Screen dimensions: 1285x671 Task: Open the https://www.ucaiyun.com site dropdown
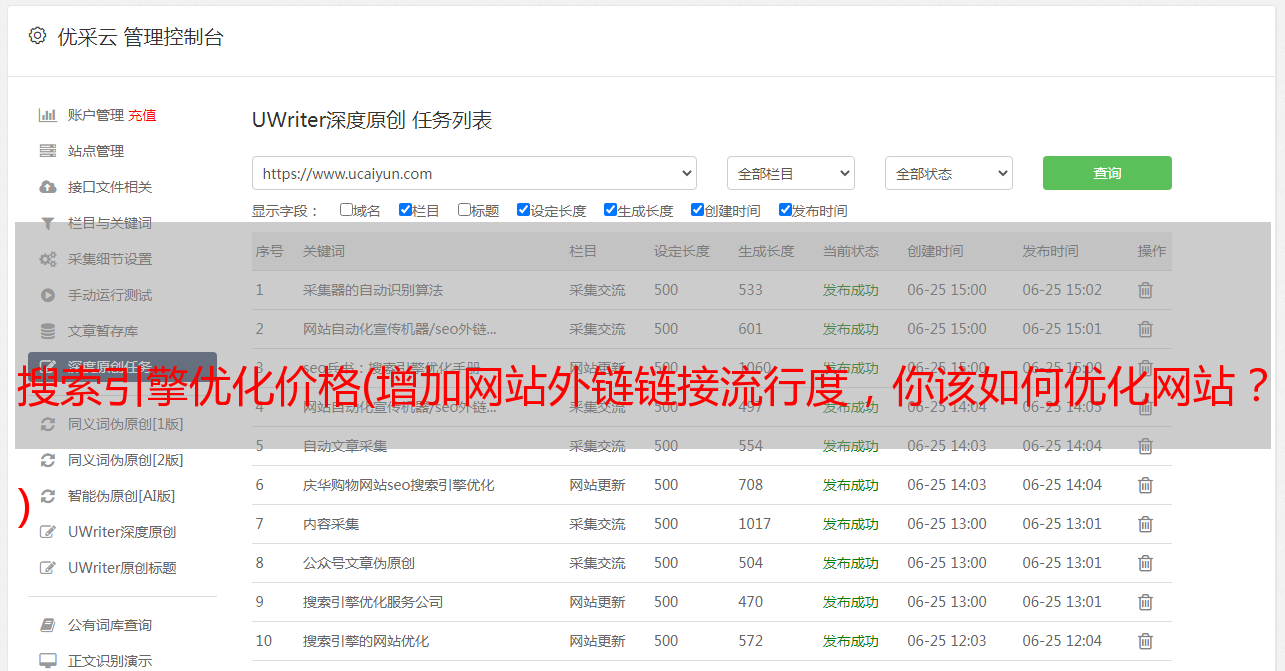tap(474, 173)
